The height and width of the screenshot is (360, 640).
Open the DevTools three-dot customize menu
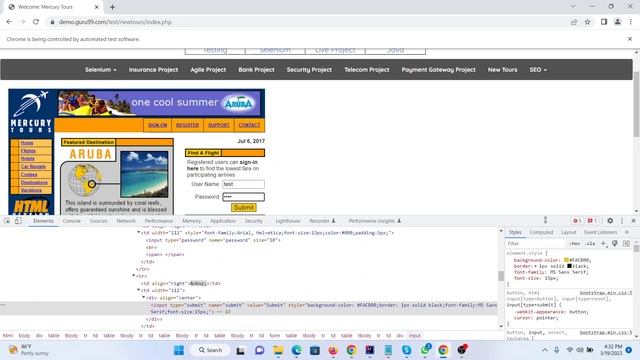[622, 220]
